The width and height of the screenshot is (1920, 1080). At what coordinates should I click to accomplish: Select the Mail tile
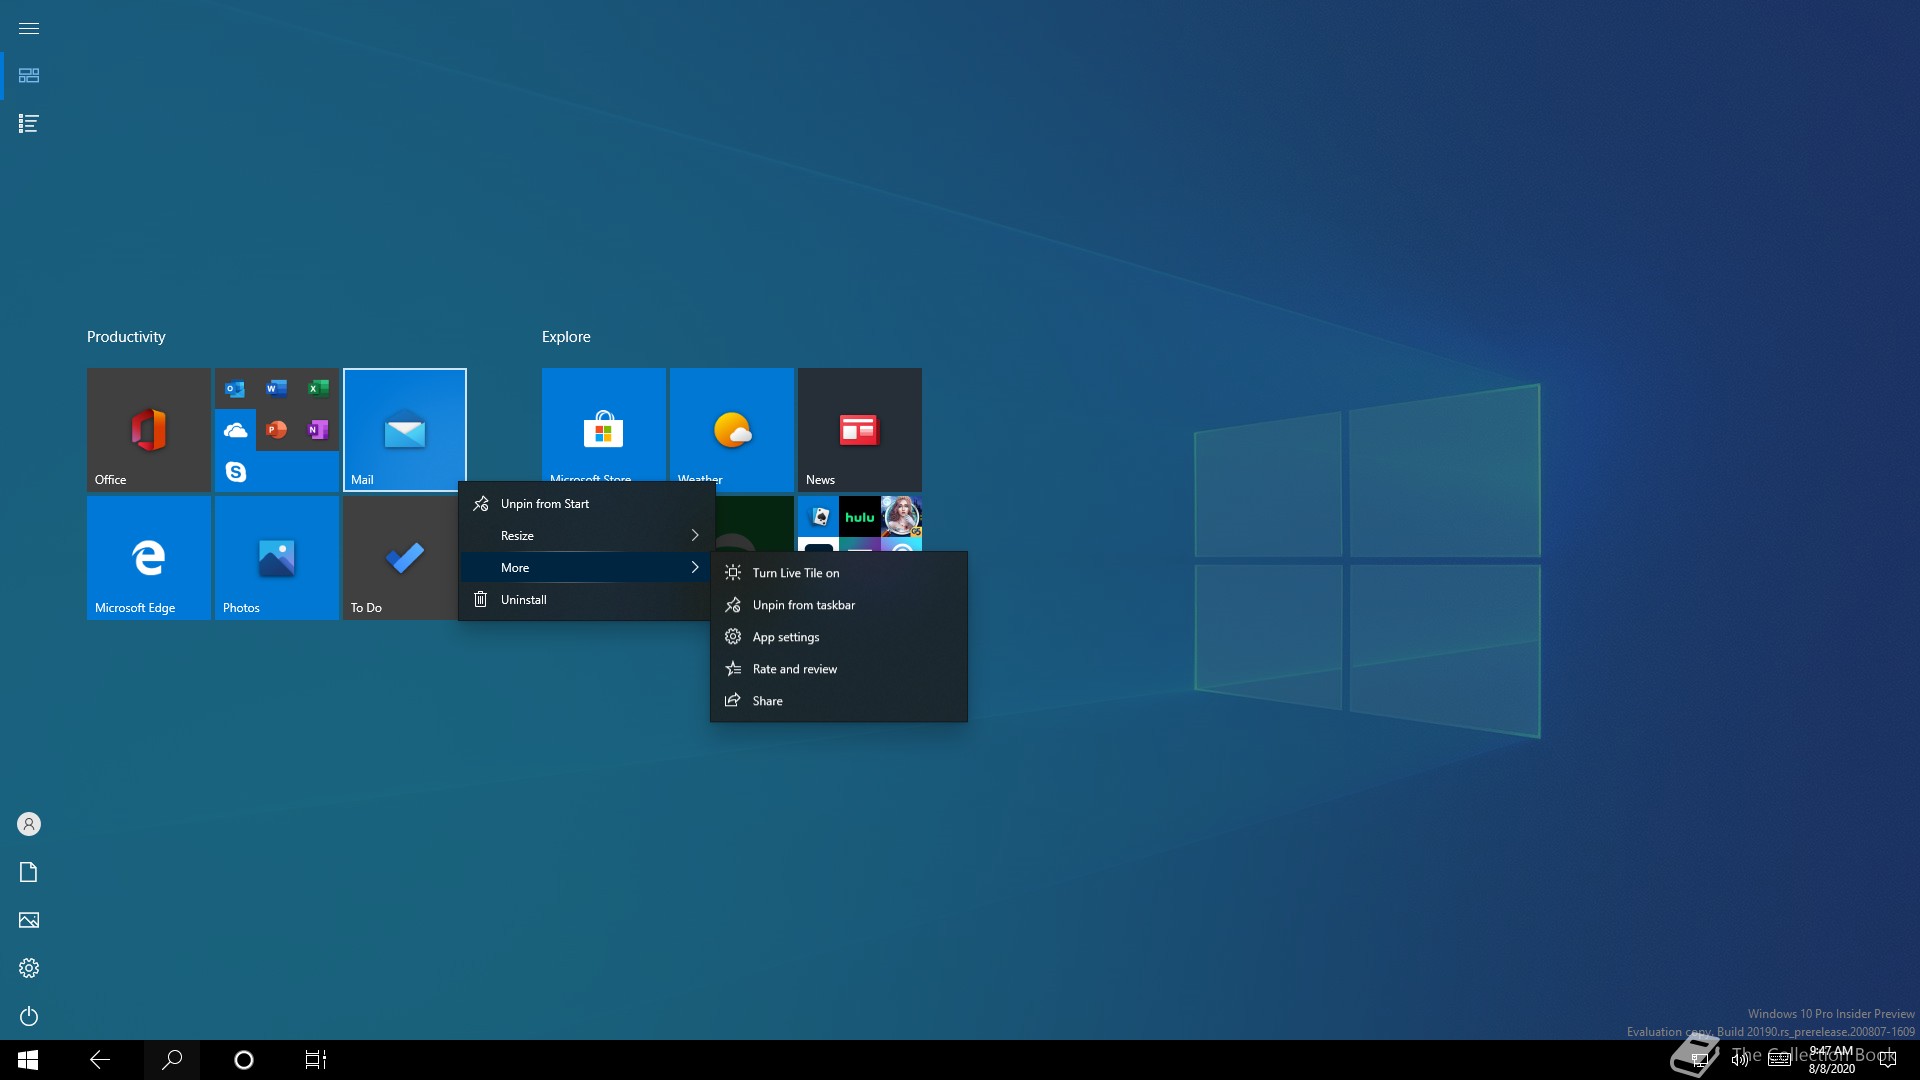click(405, 430)
